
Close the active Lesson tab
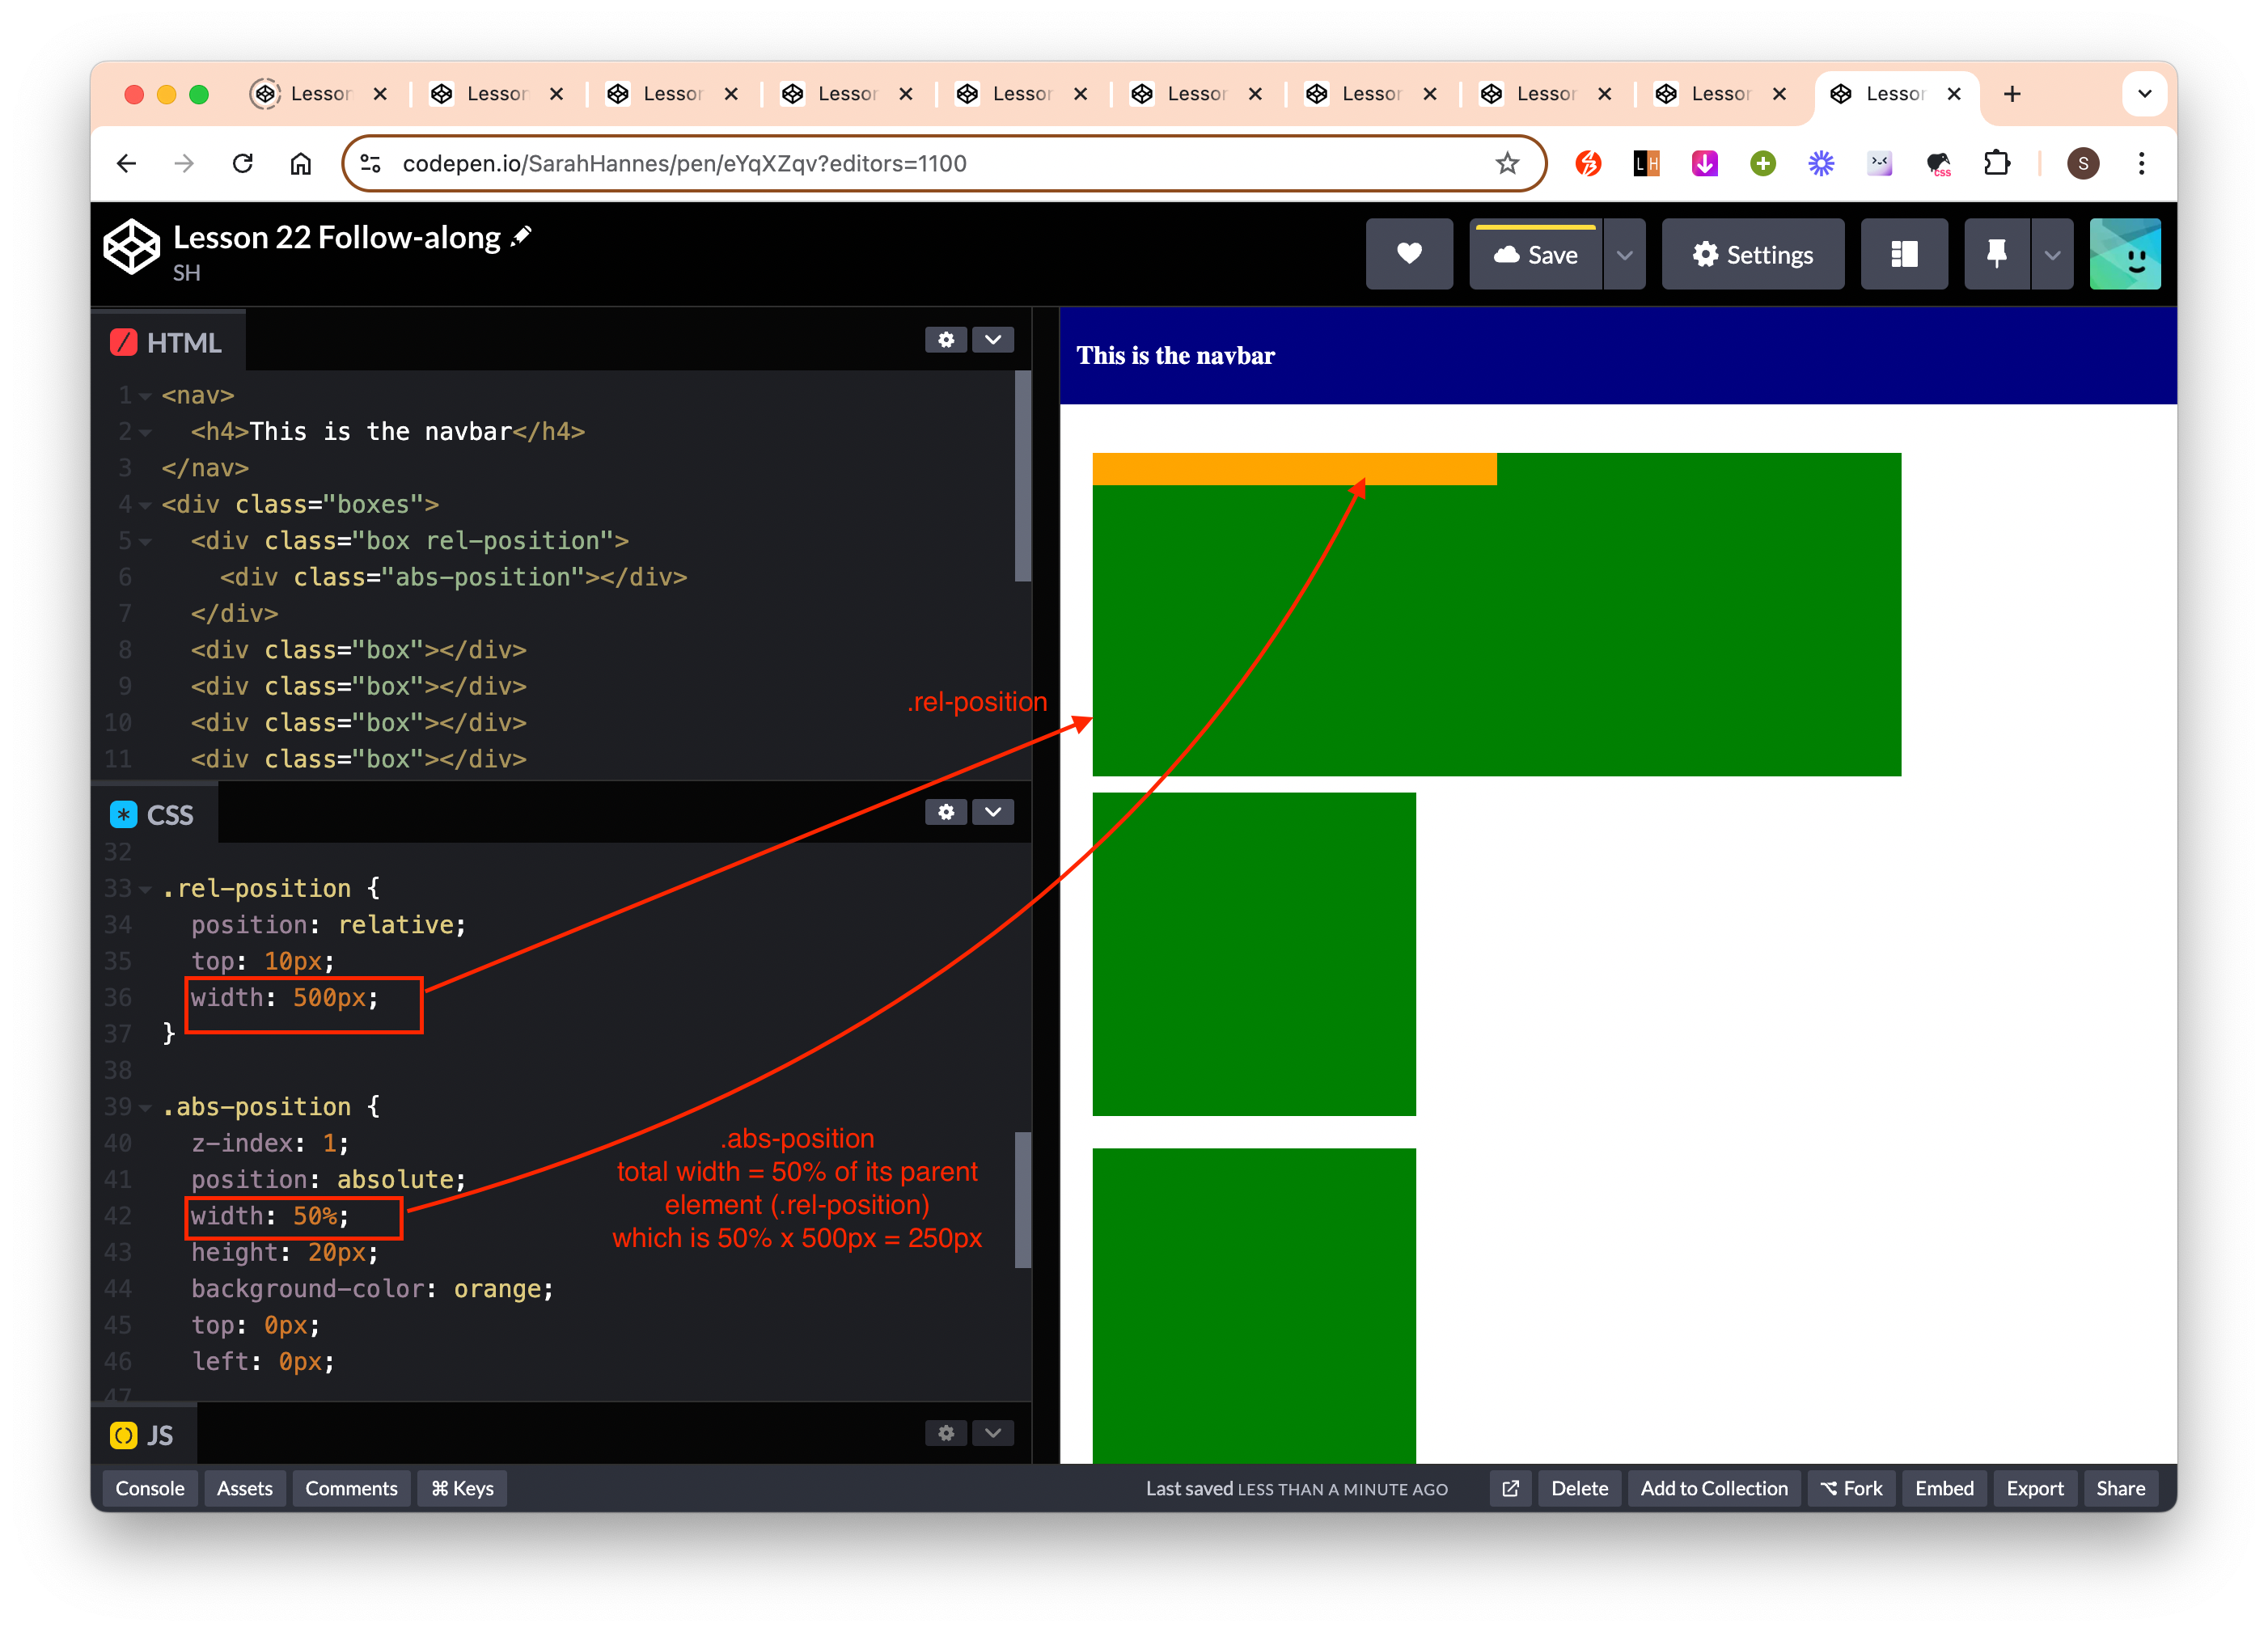tap(1953, 94)
